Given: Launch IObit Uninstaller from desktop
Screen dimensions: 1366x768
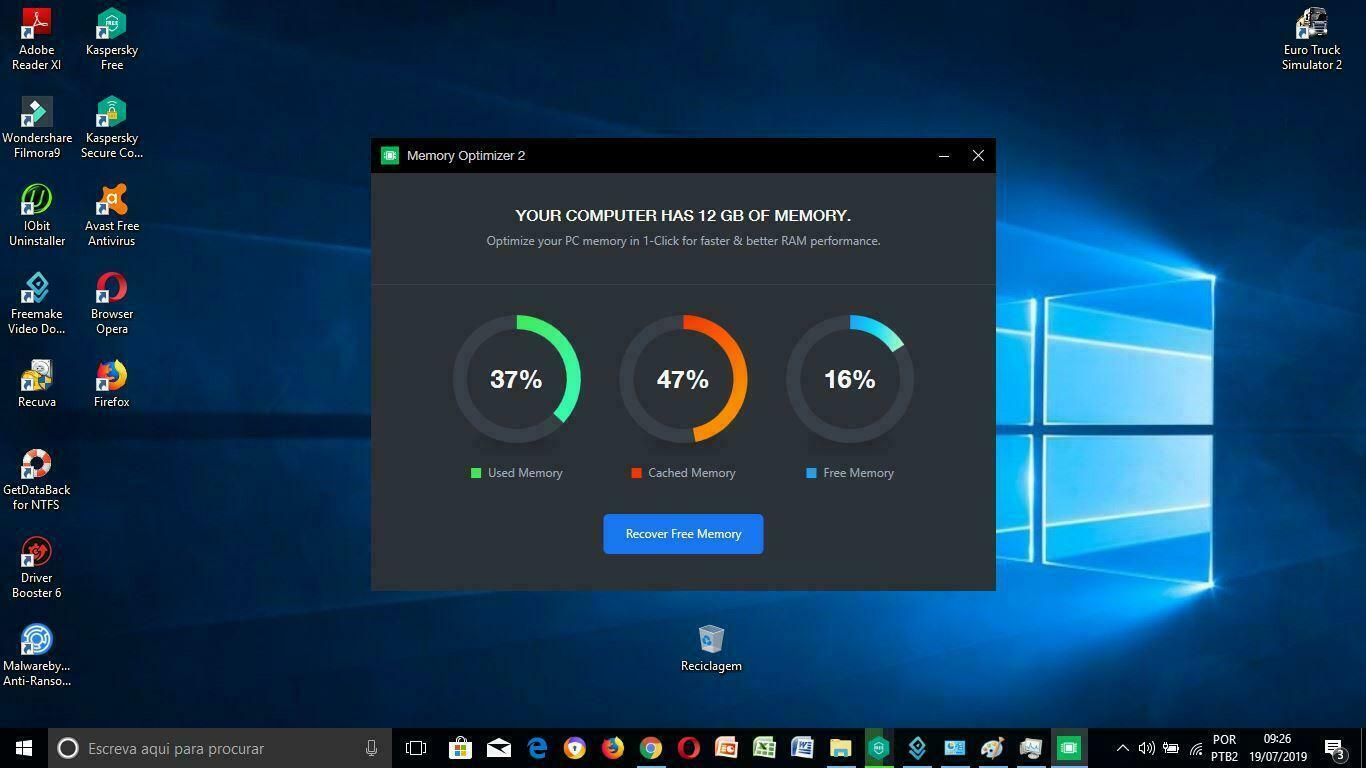Looking at the screenshot, I should tap(37, 215).
